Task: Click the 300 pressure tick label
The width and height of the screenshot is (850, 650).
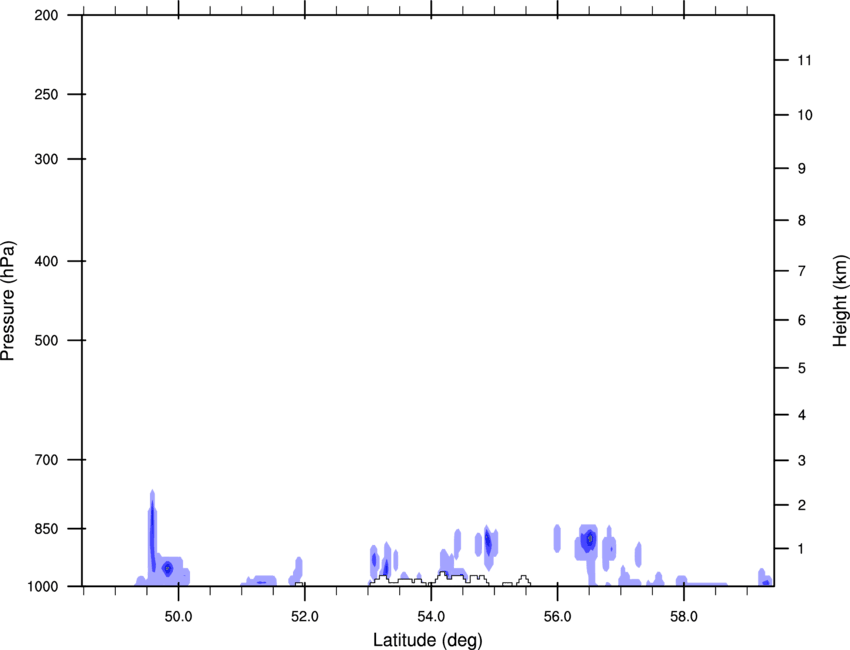Action: [46, 159]
